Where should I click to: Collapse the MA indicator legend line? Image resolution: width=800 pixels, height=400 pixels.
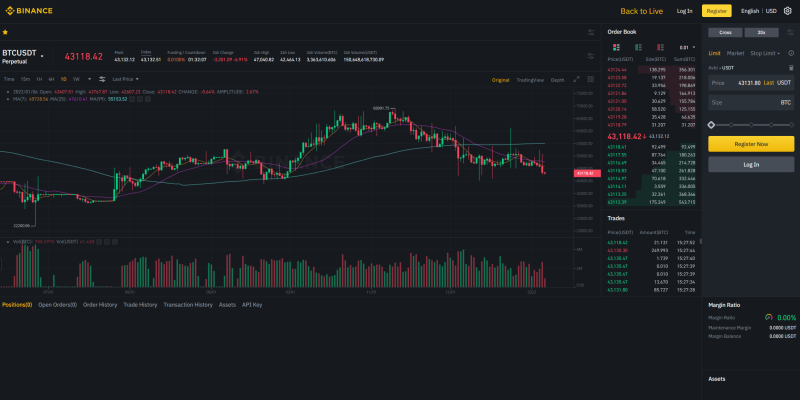[10, 99]
